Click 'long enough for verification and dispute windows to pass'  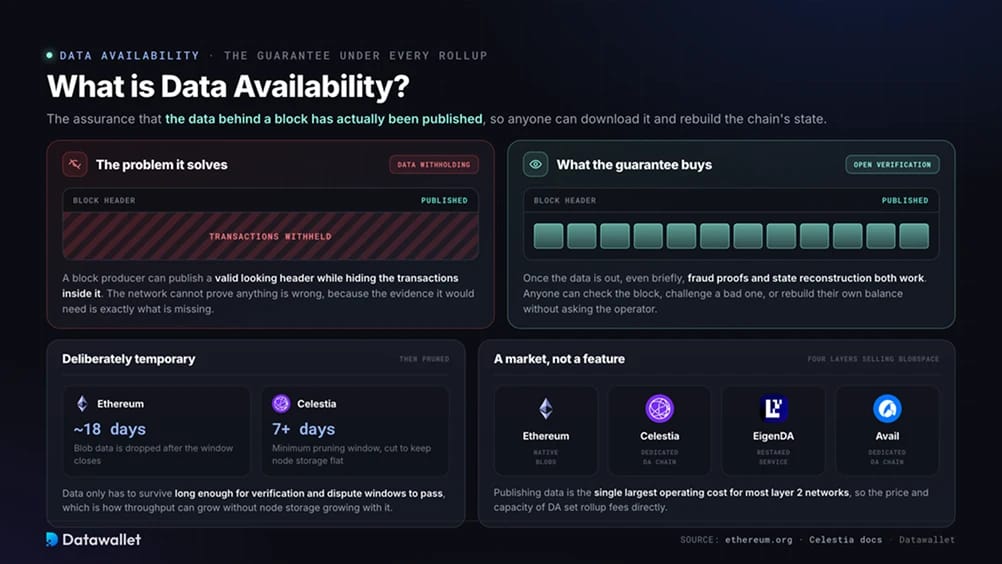click(309, 493)
